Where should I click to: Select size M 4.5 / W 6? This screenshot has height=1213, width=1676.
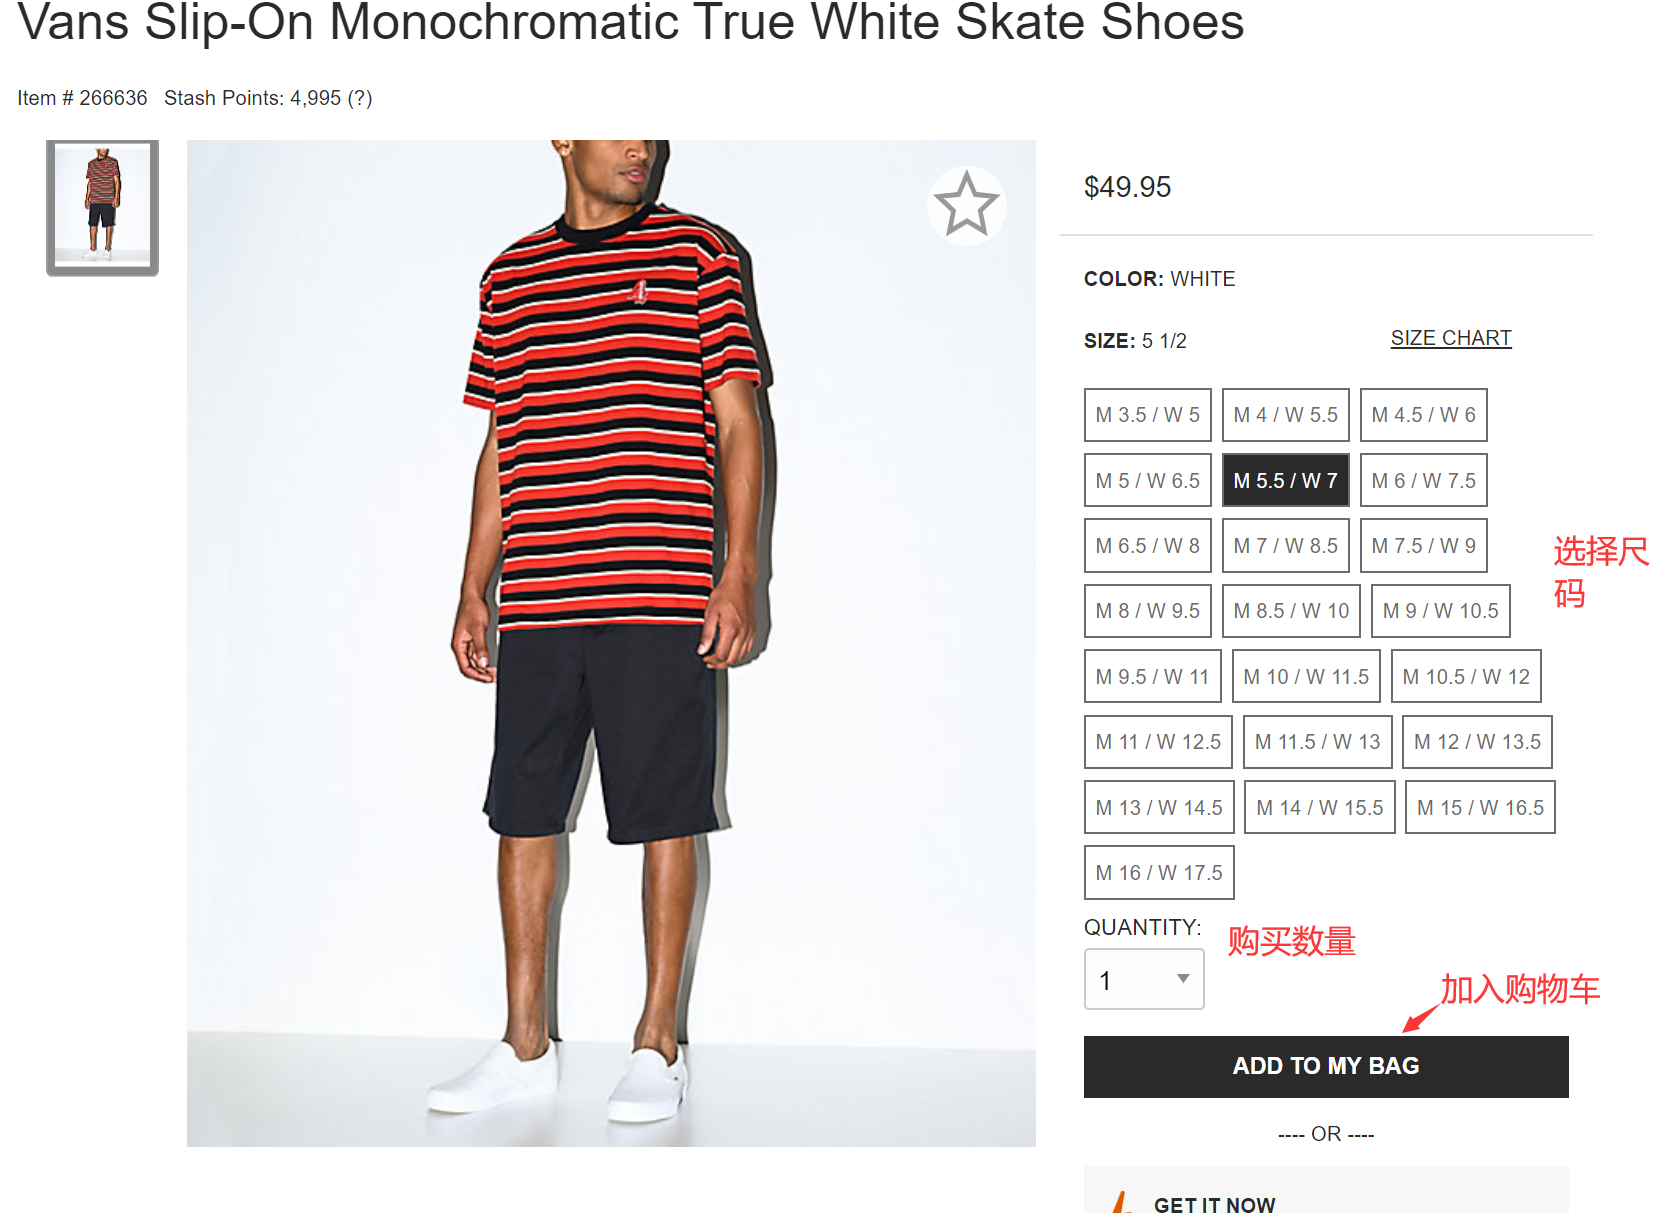click(x=1423, y=415)
